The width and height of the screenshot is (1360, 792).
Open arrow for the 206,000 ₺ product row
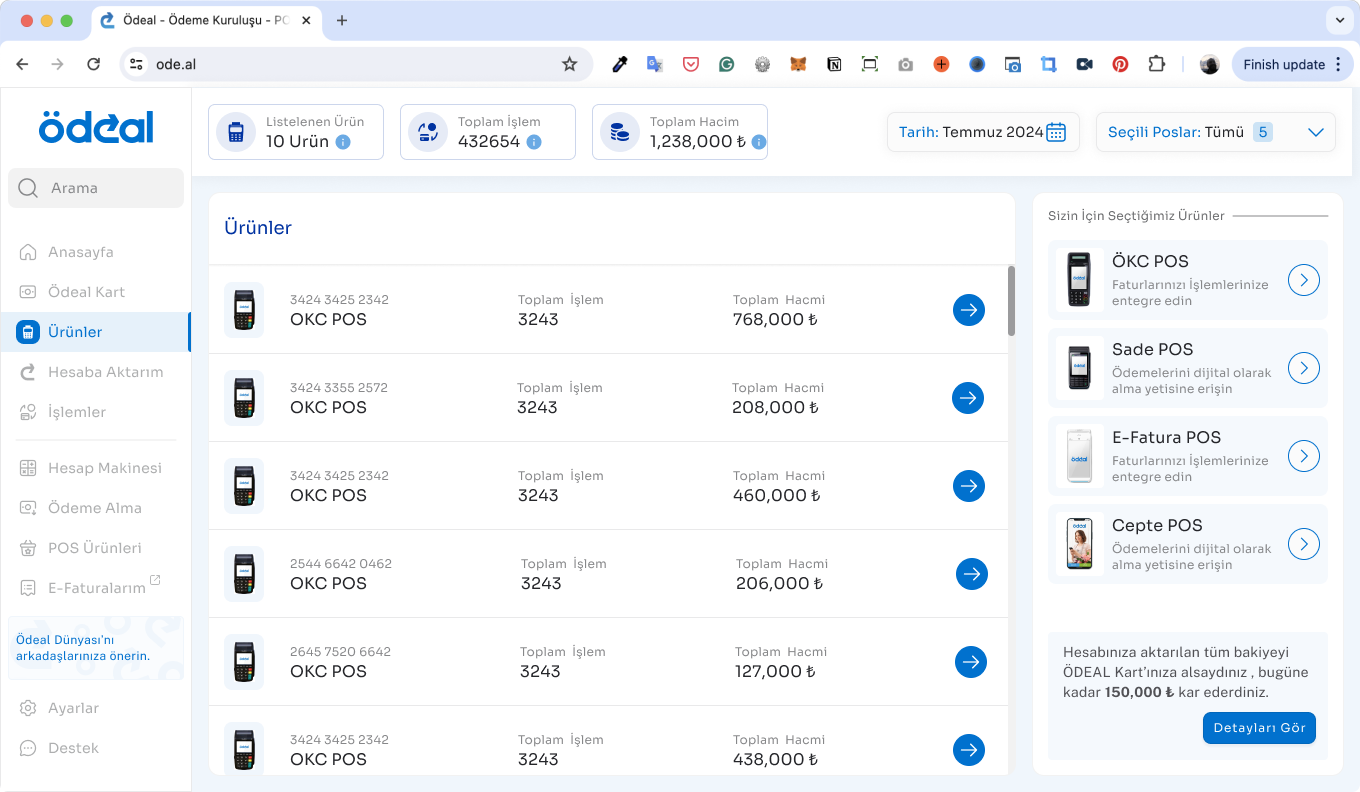971,574
